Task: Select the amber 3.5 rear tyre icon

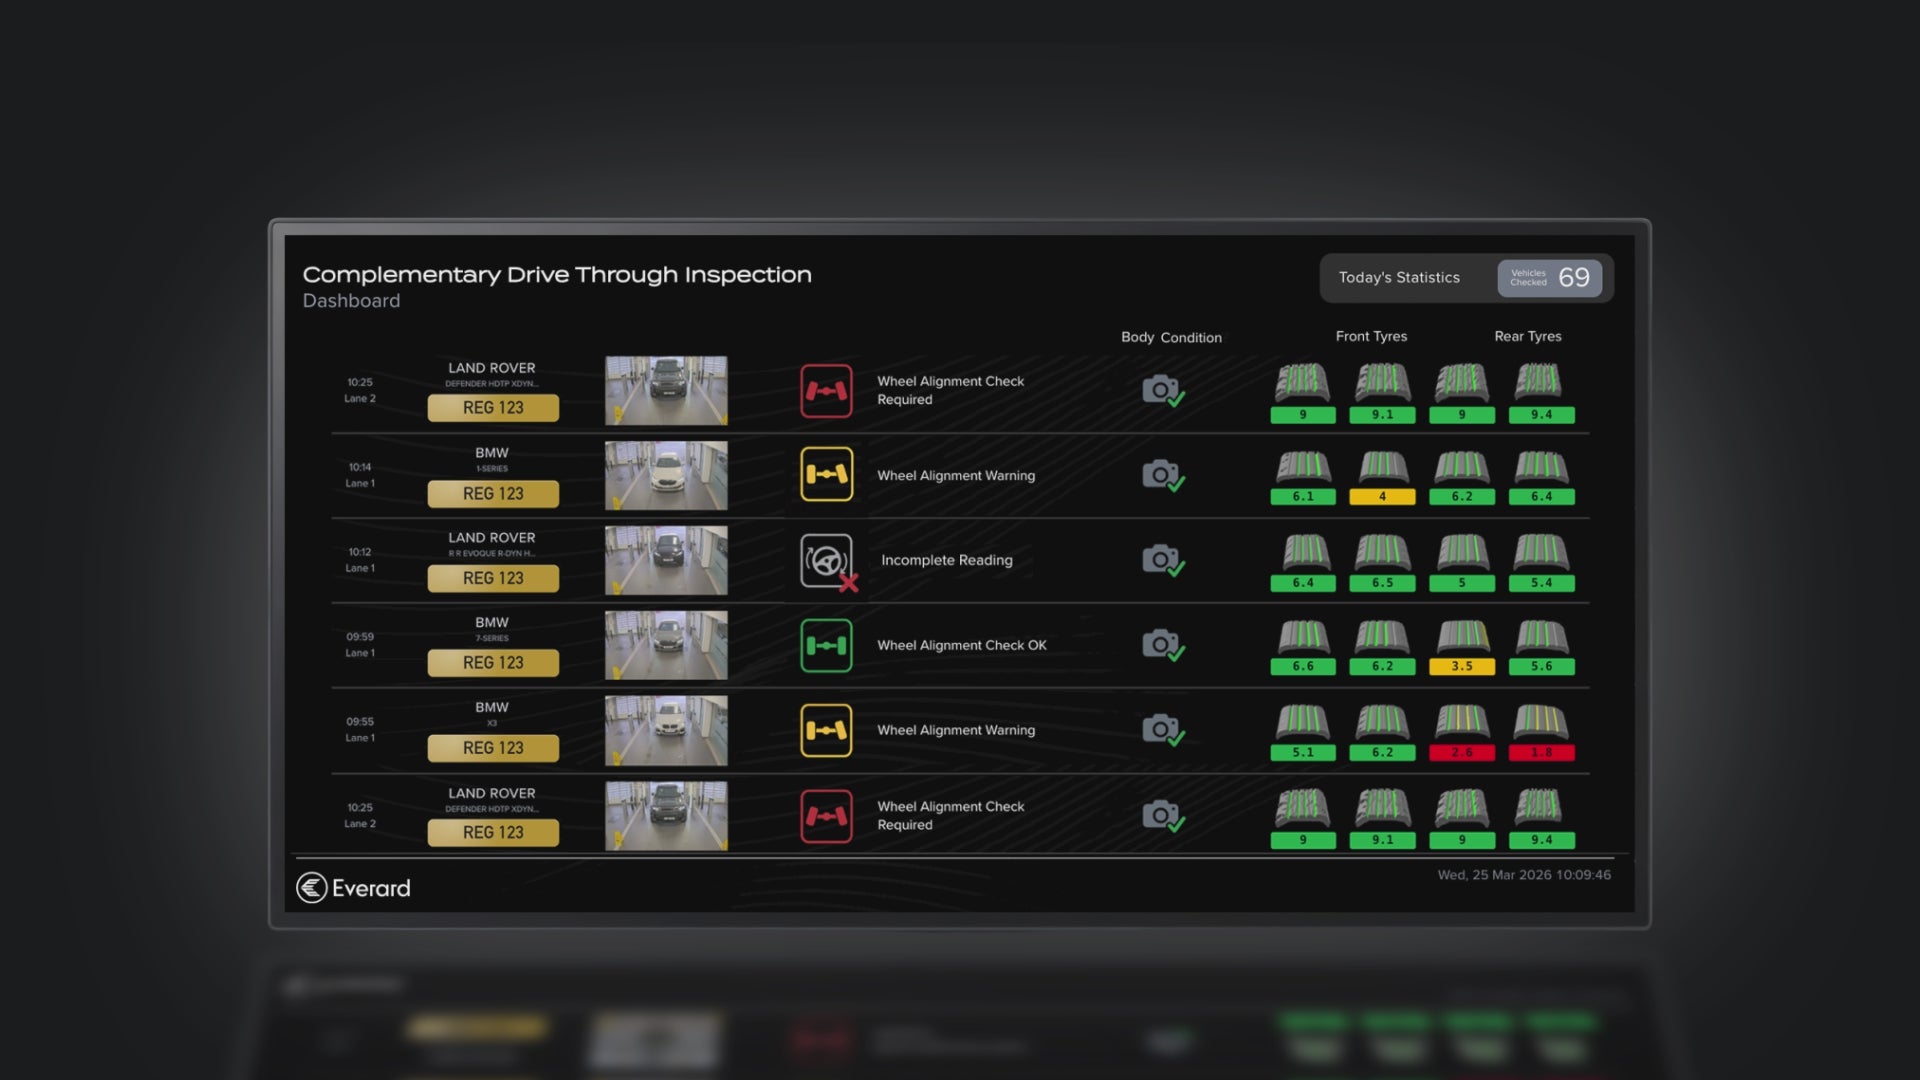Action: [1462, 647]
